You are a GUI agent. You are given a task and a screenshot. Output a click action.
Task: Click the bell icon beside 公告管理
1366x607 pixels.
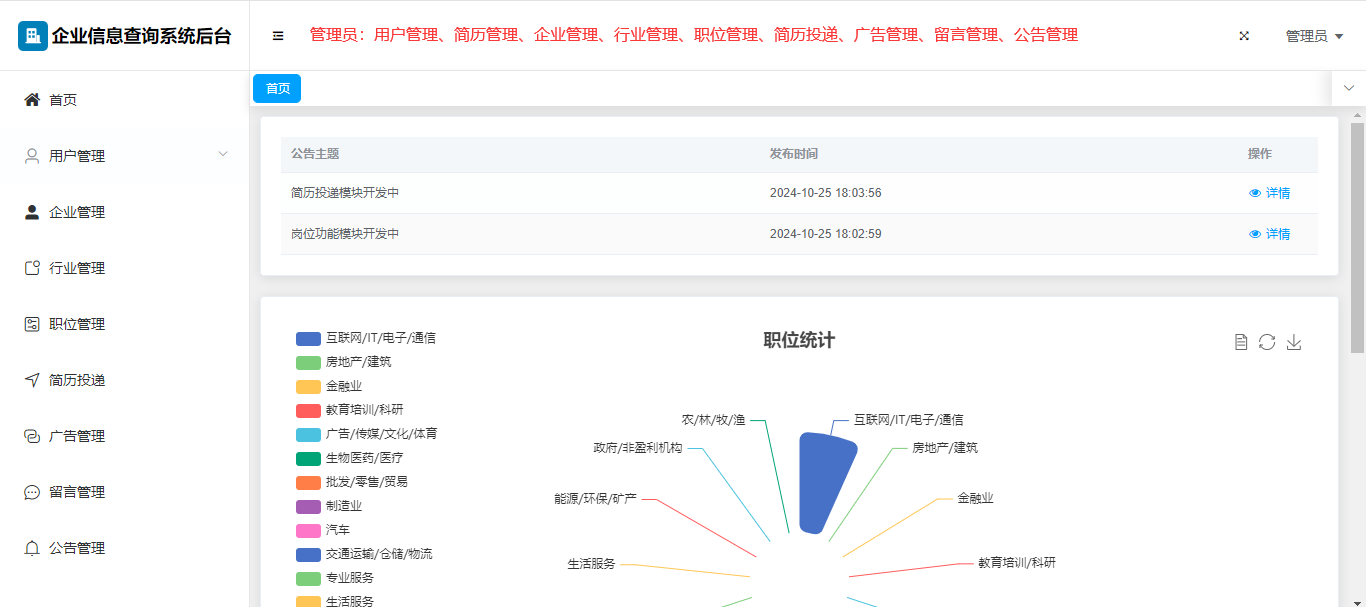point(32,548)
